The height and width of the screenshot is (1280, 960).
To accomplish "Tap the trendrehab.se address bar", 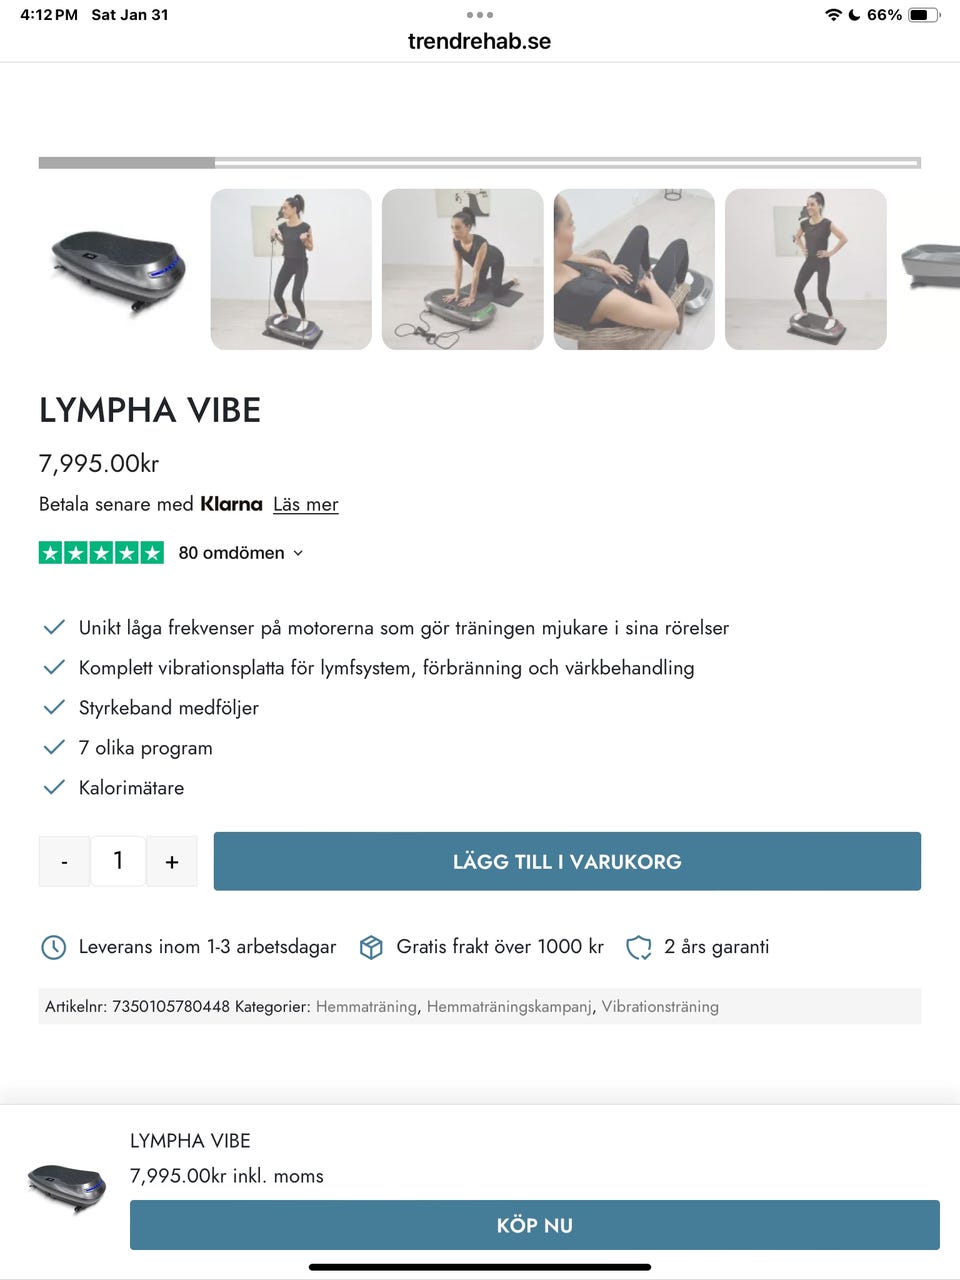I will [480, 41].
